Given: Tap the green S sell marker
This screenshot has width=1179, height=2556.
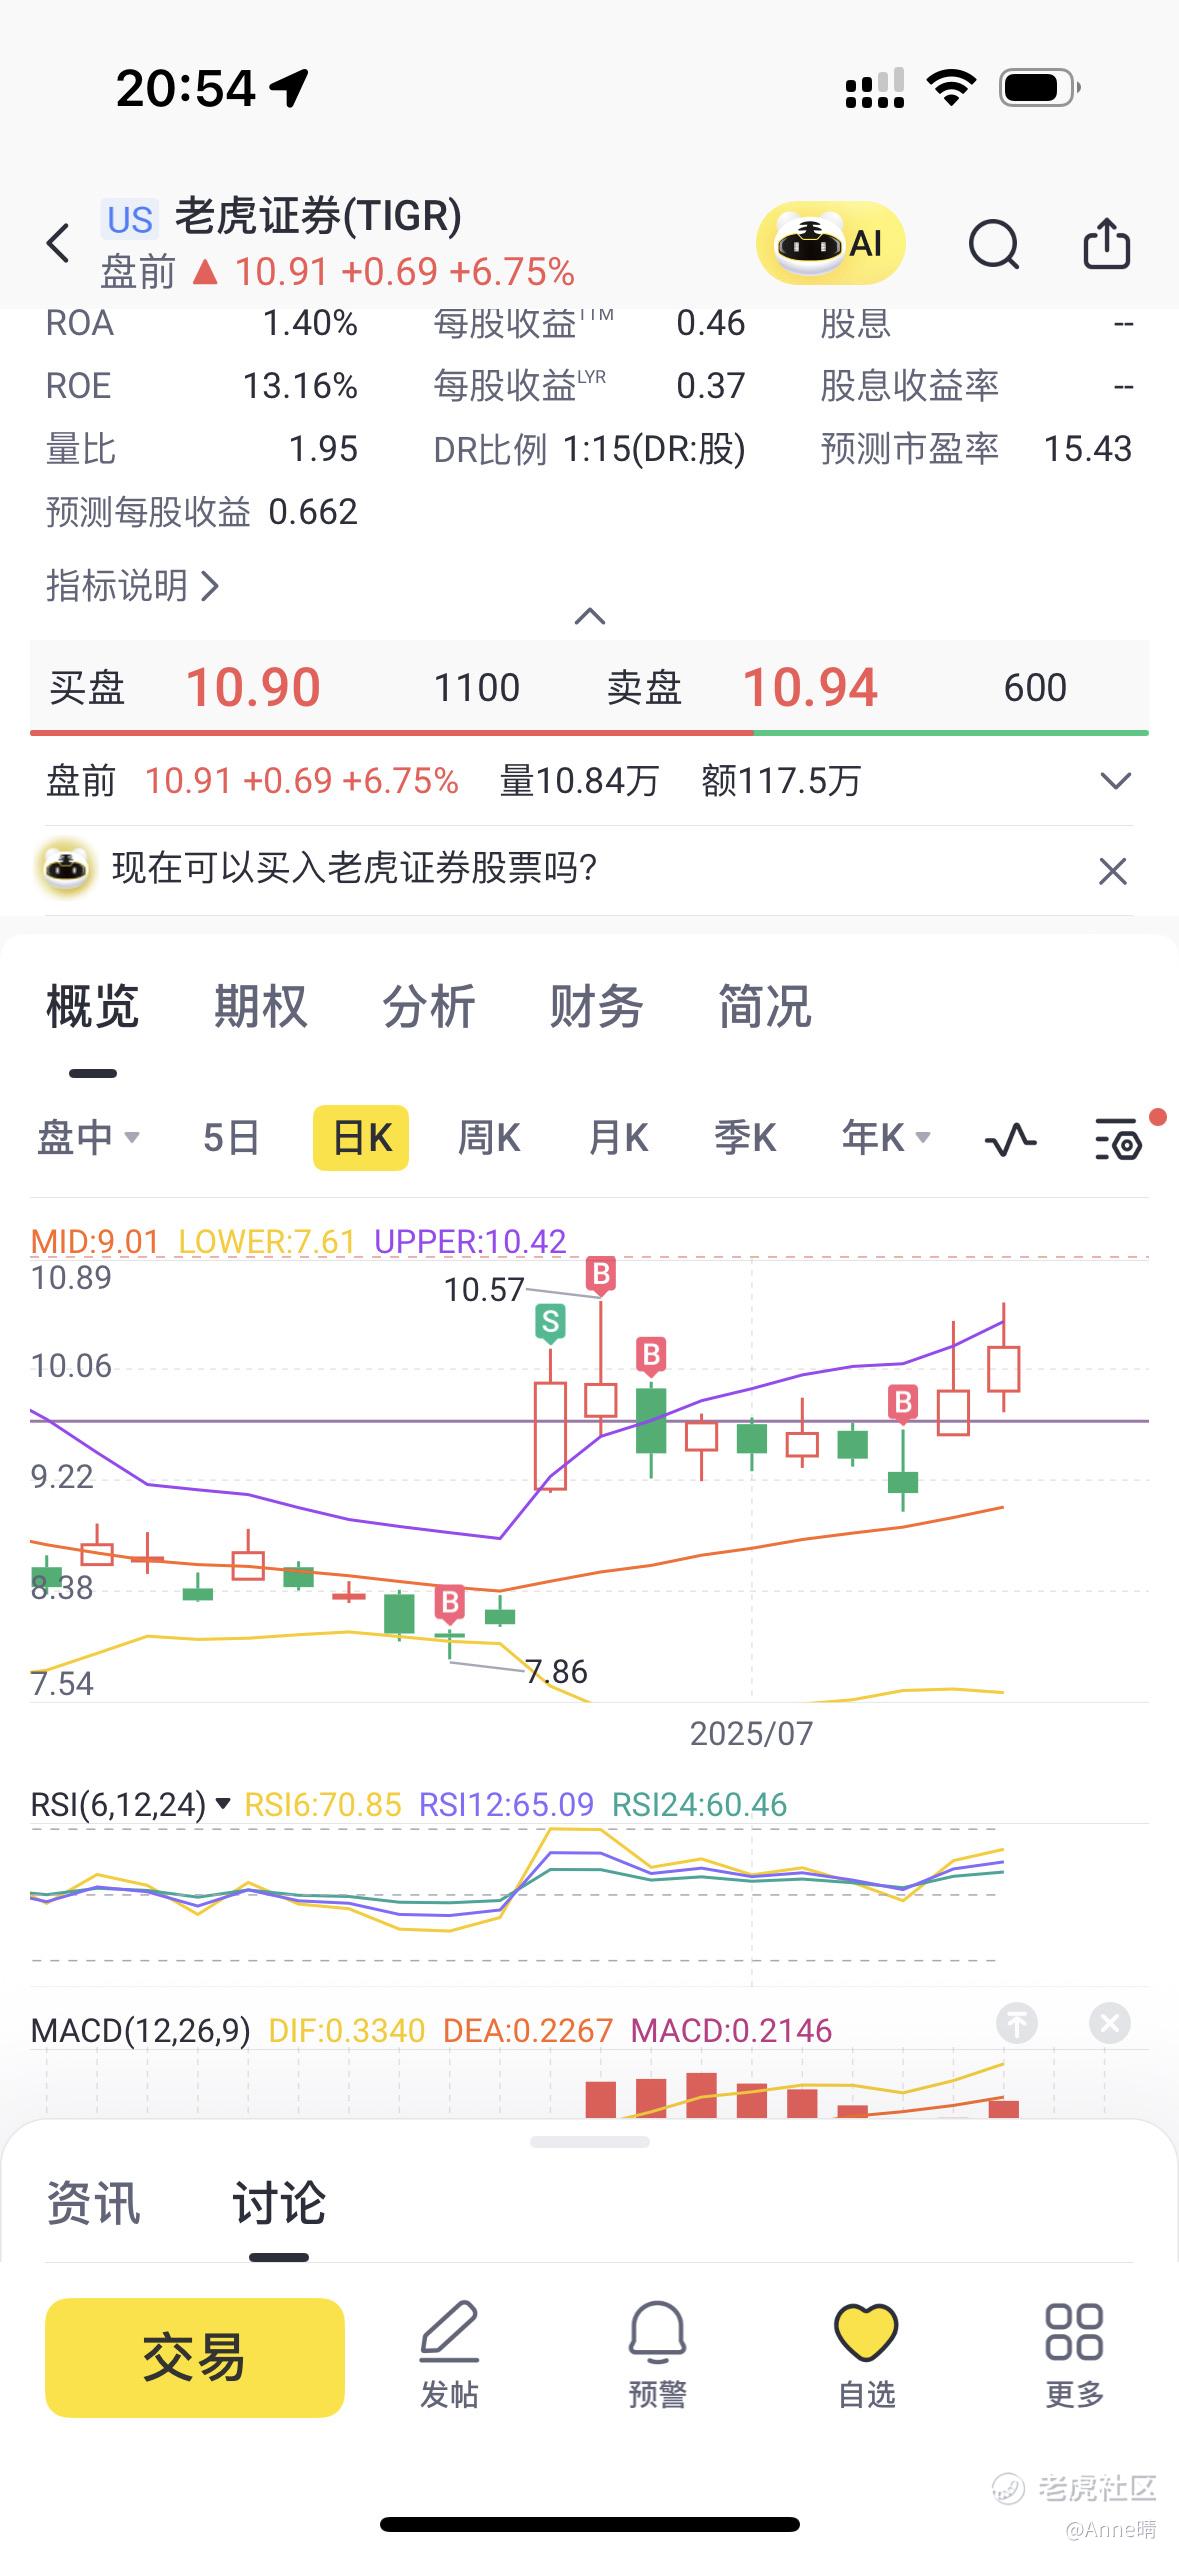Looking at the screenshot, I should pyautogui.click(x=549, y=1323).
